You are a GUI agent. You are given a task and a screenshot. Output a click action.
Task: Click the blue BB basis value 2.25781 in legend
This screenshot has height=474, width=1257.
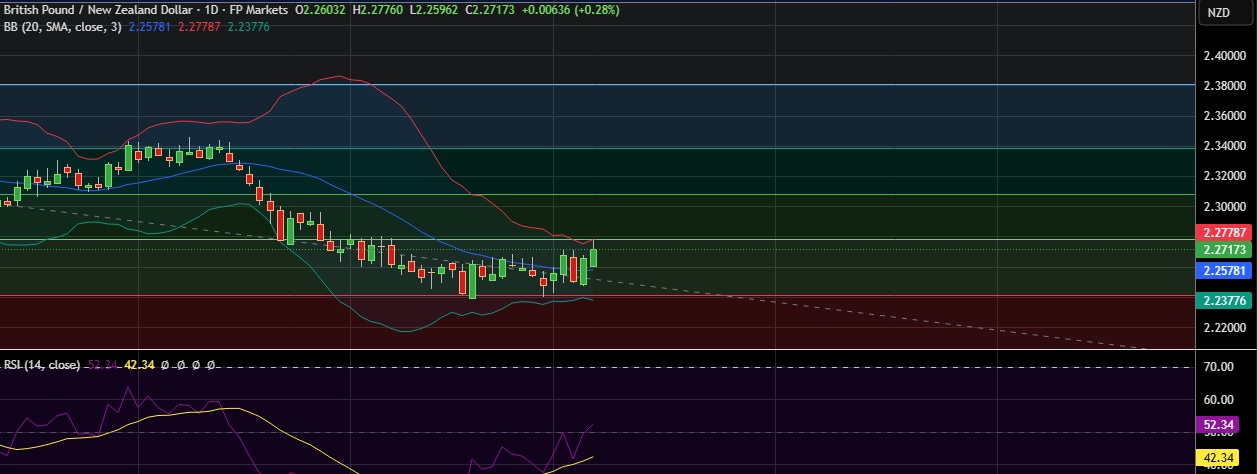(x=150, y=27)
